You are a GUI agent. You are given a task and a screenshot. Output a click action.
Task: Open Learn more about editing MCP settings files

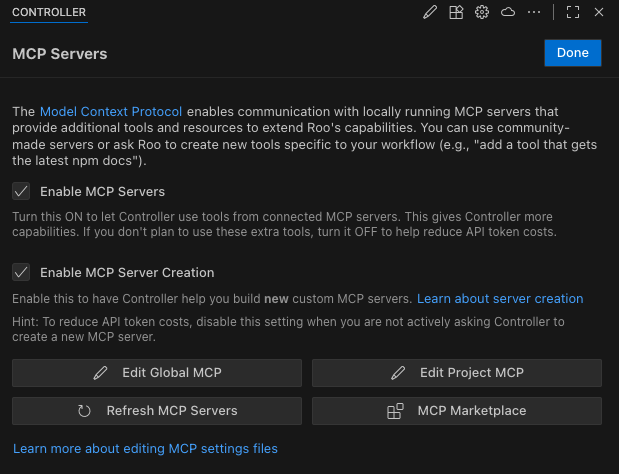coord(145,448)
